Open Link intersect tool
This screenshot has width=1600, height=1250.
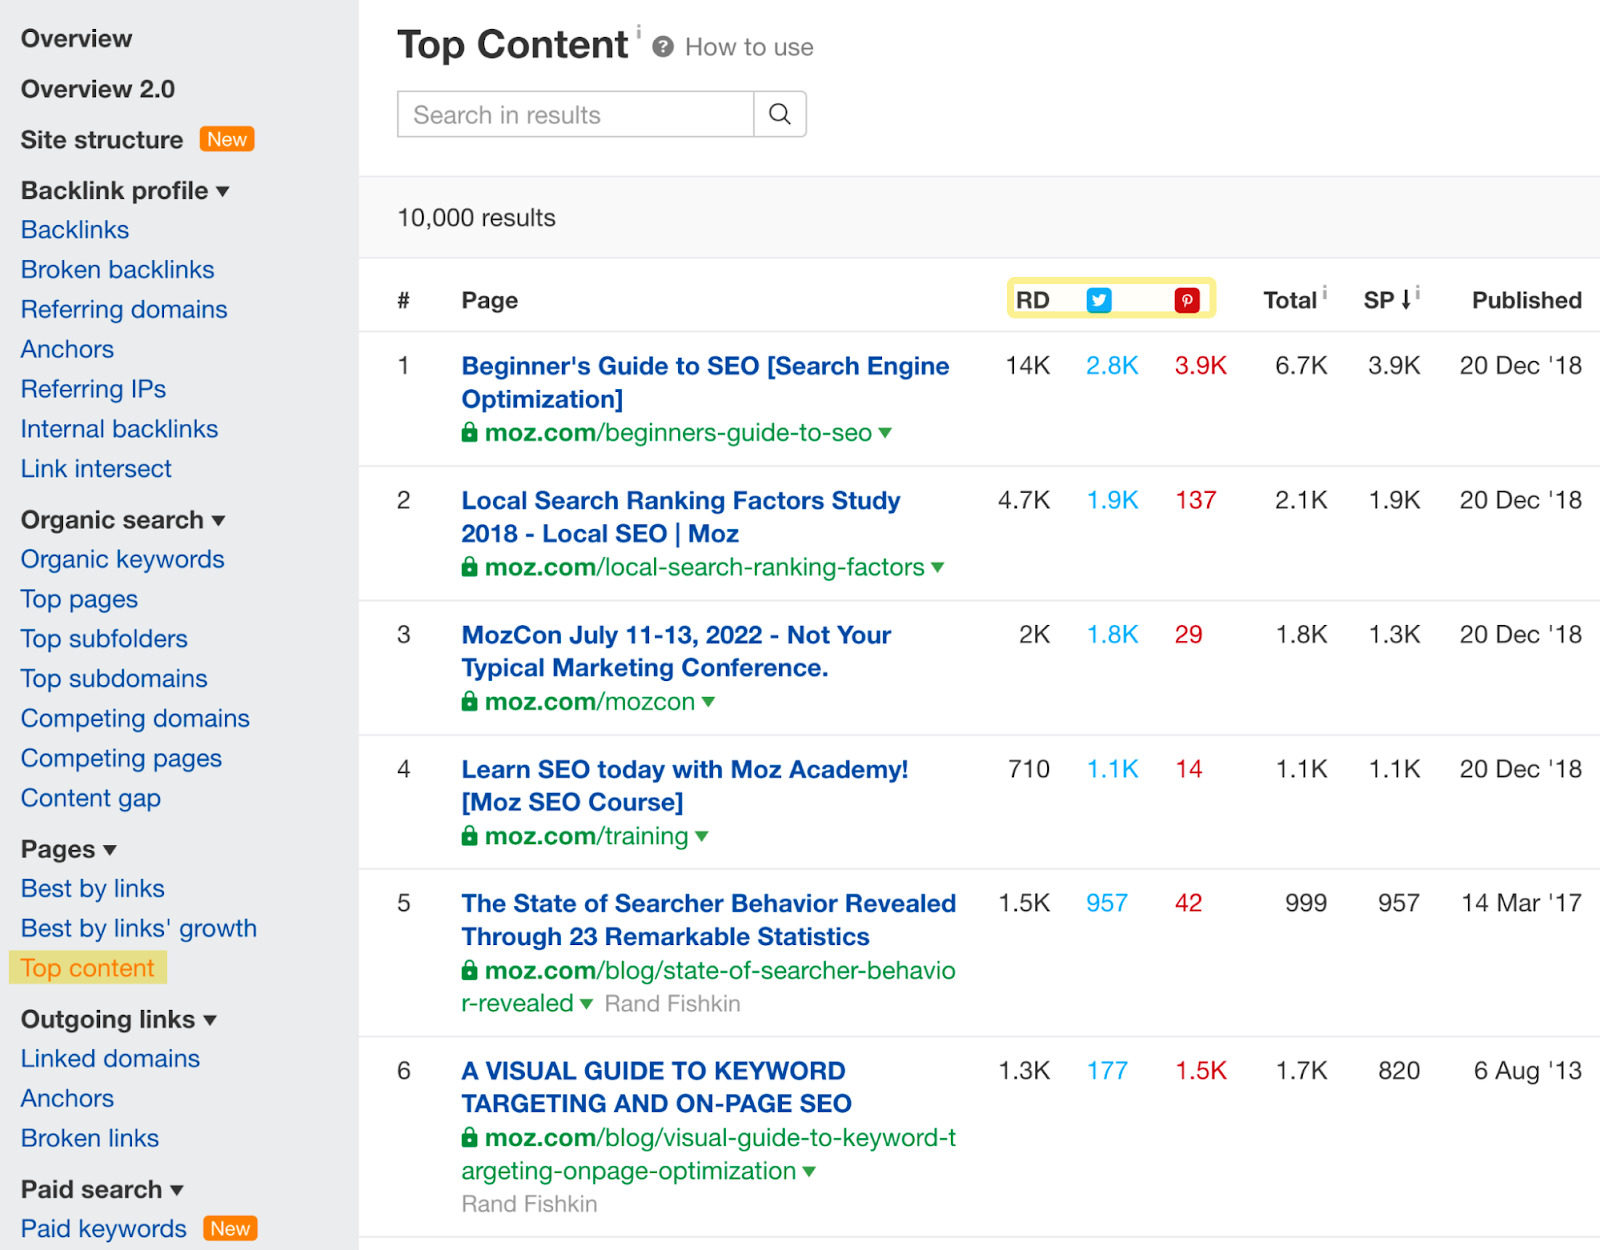(96, 469)
